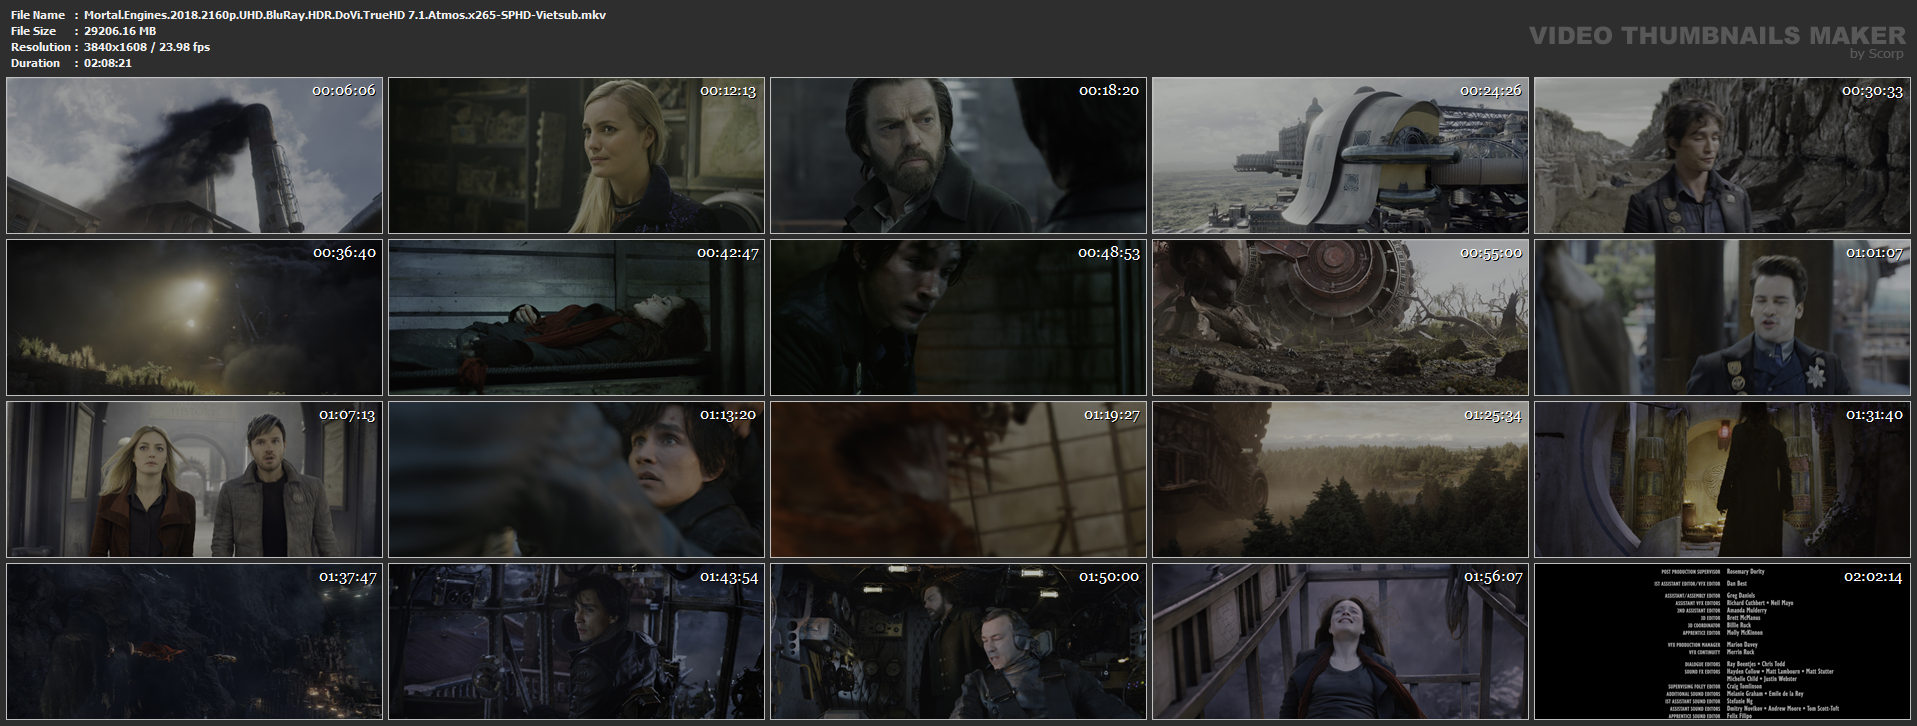This screenshot has width=1917, height=726.
Task: Click the Resolution label
Action: tap(41, 47)
